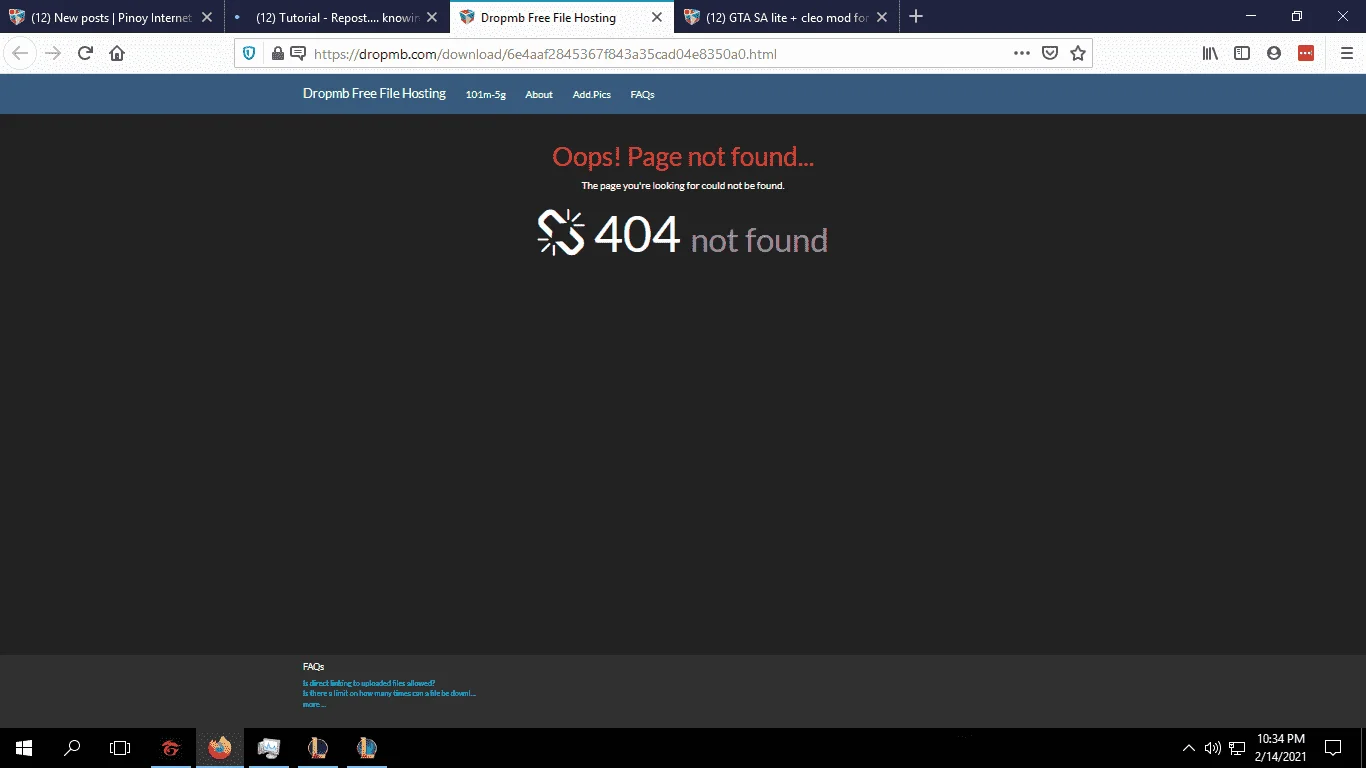Open Firefox hamburger application menu
Screen dimensions: 1366x768
pos(1346,54)
